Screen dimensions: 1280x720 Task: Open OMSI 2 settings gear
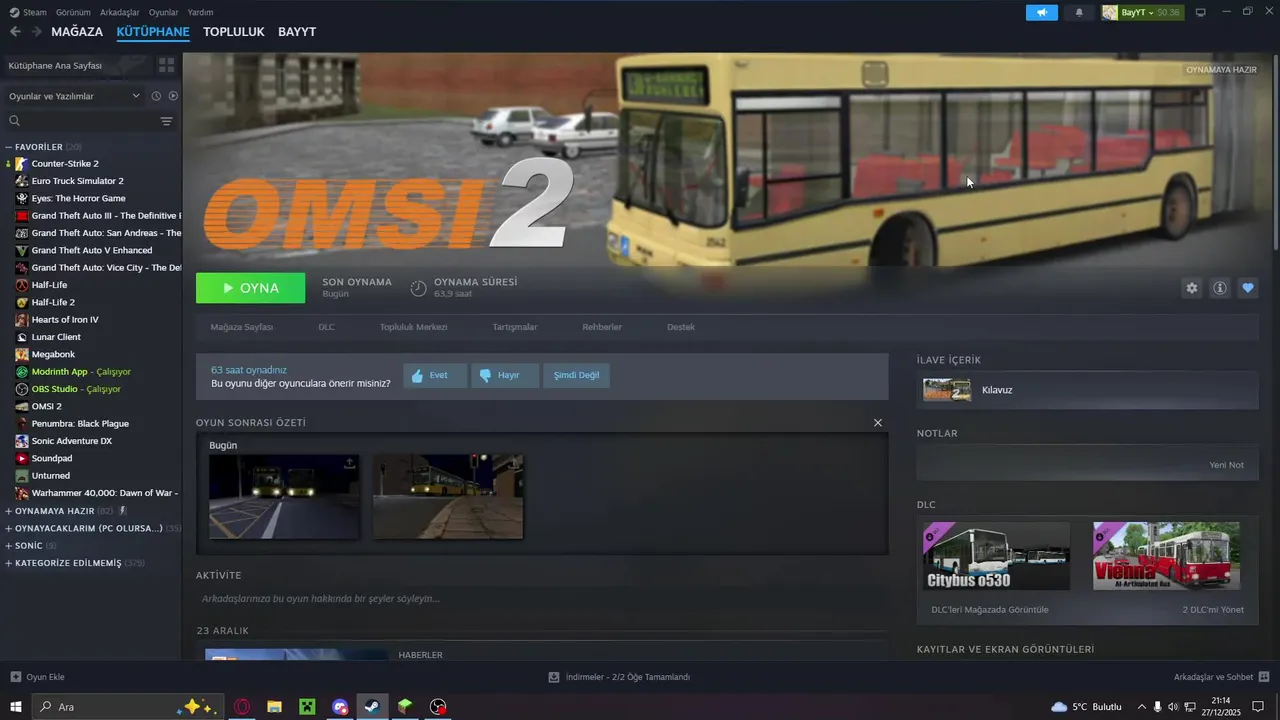pos(1191,288)
